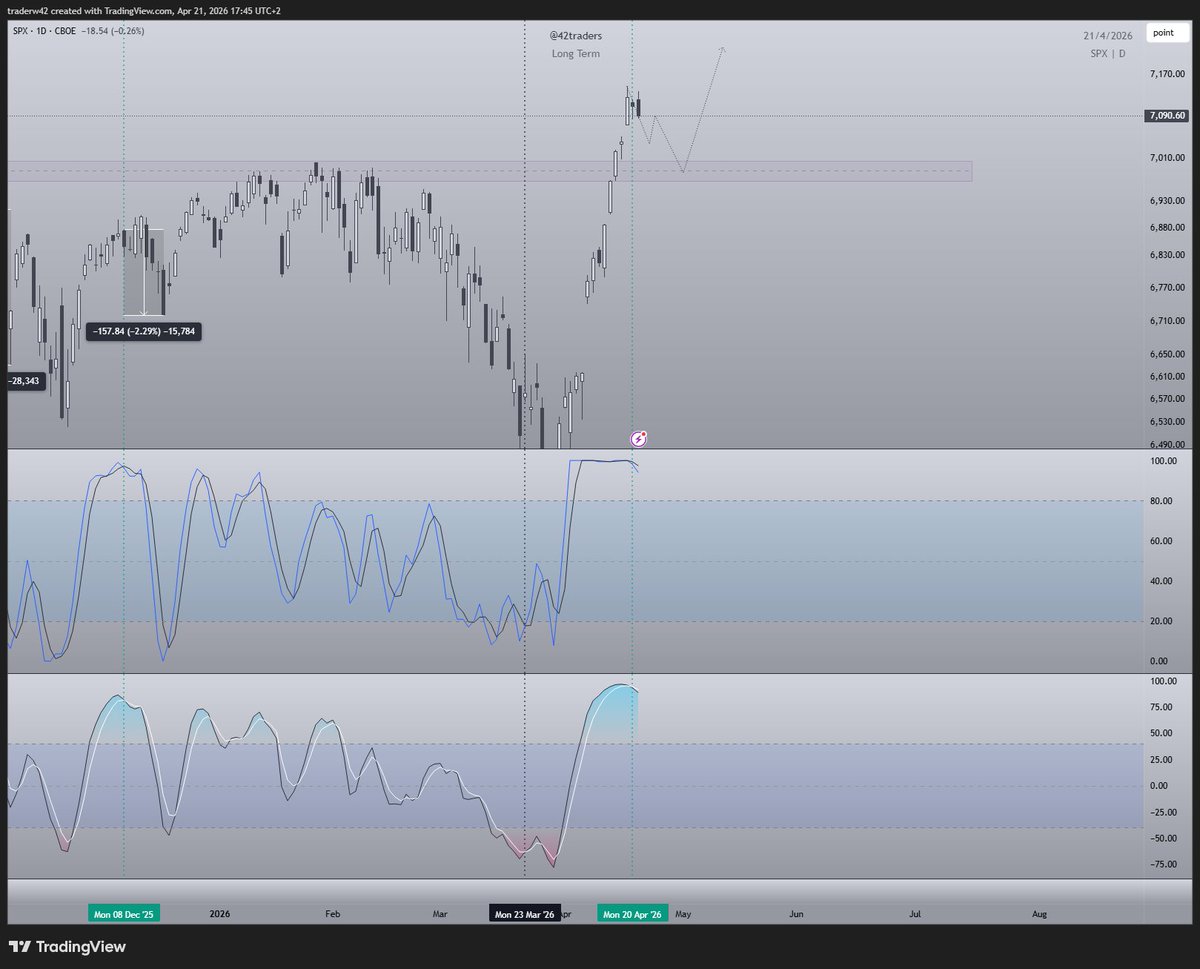1200x969 pixels.
Task: Click the '@42traders' watermark text
Action: 575,35
